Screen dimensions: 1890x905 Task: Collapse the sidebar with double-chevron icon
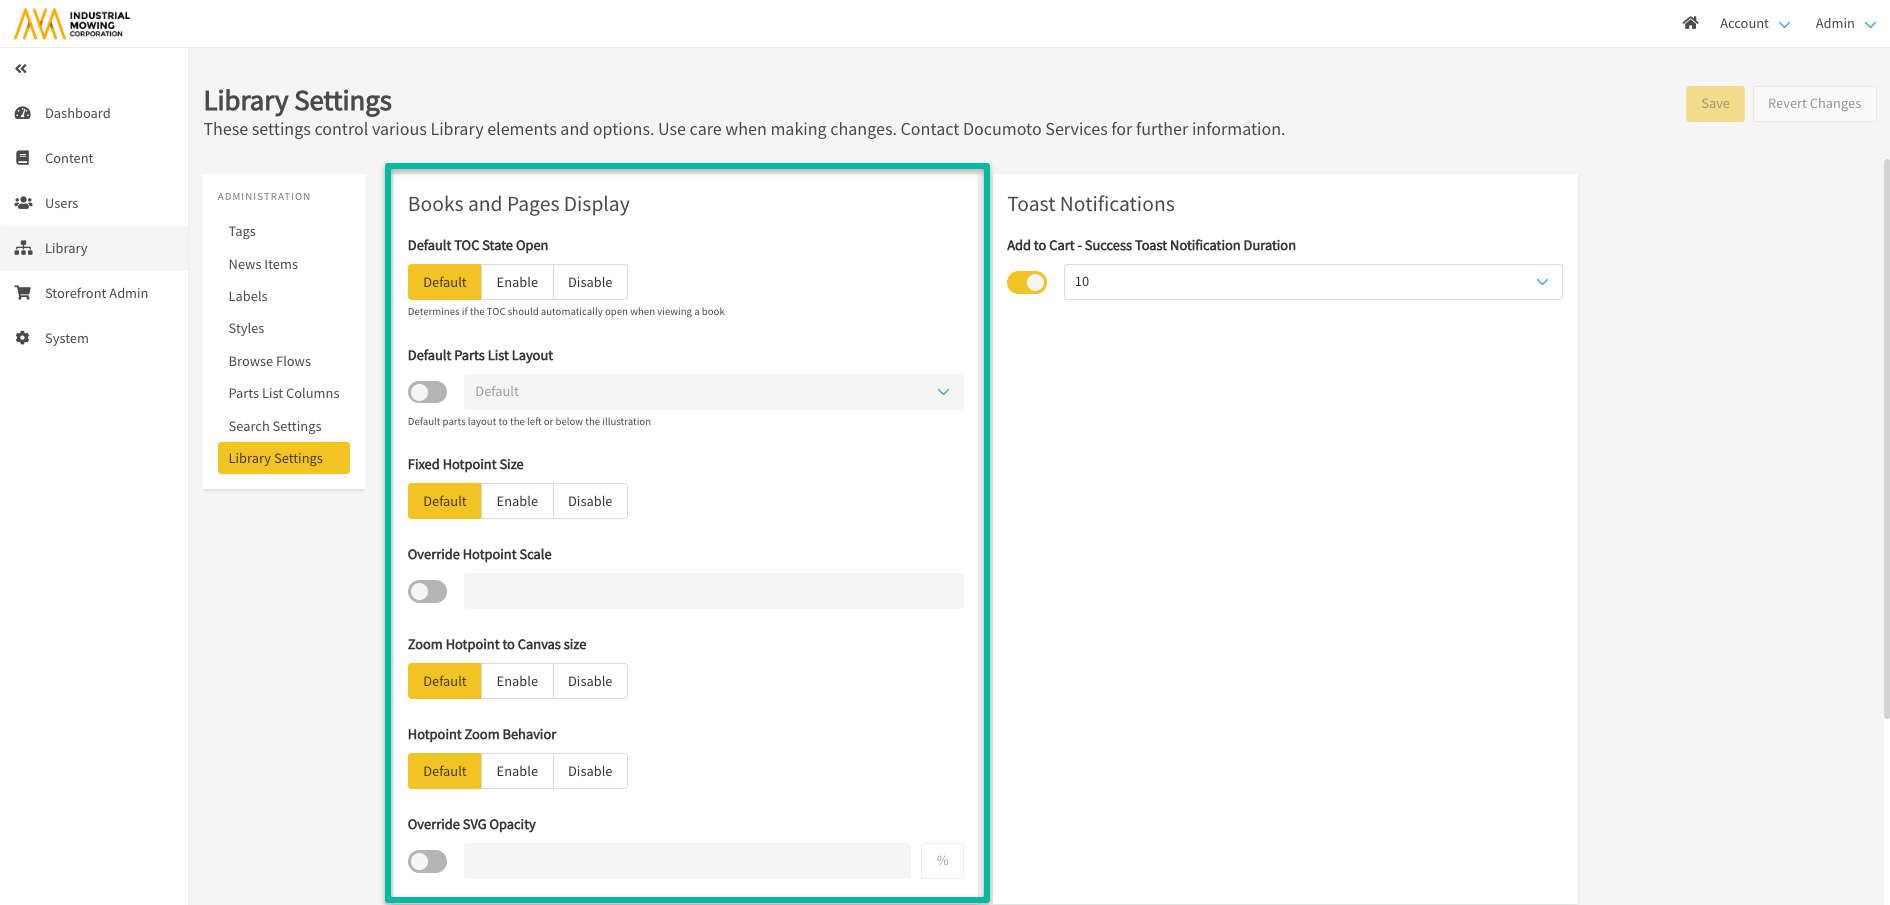pos(21,69)
